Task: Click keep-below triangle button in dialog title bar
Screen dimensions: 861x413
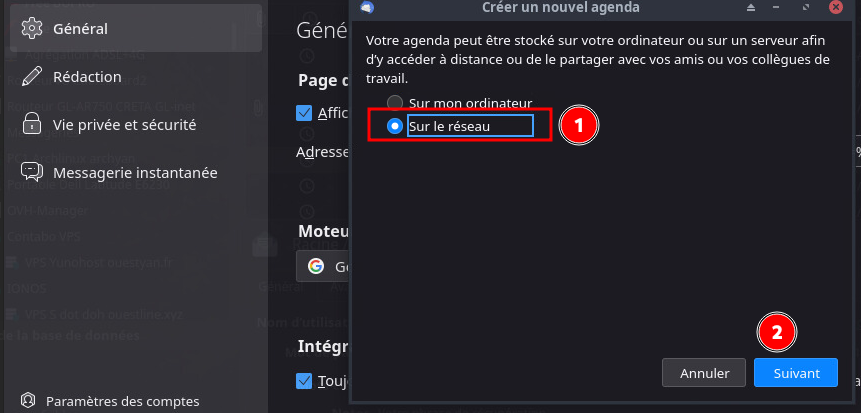Action: point(777,8)
